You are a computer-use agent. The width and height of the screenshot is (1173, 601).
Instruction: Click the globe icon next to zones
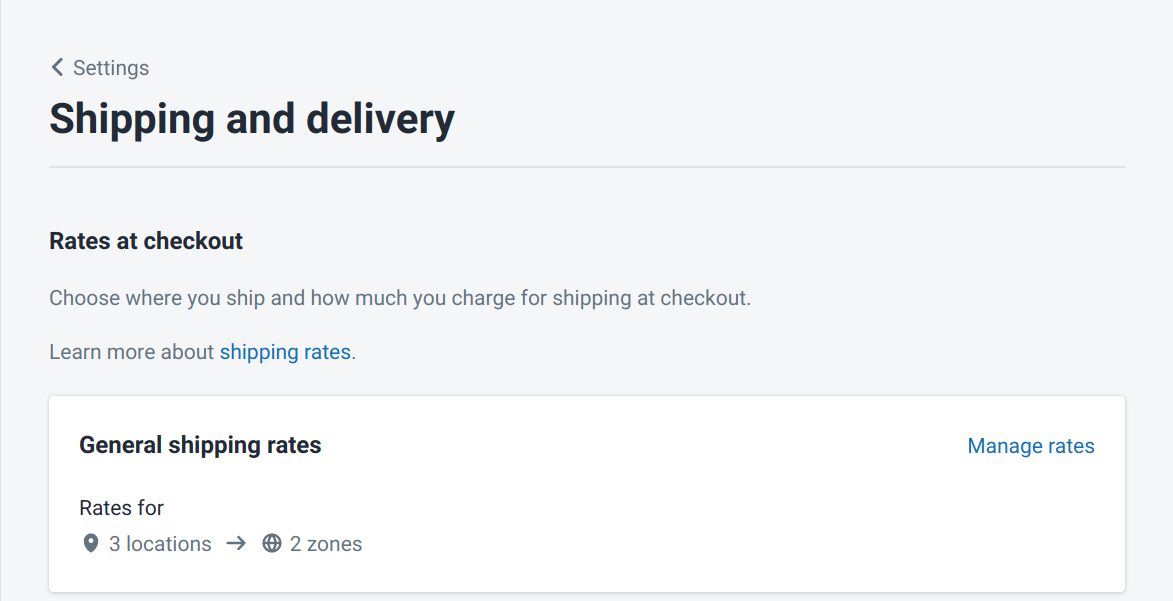point(272,544)
